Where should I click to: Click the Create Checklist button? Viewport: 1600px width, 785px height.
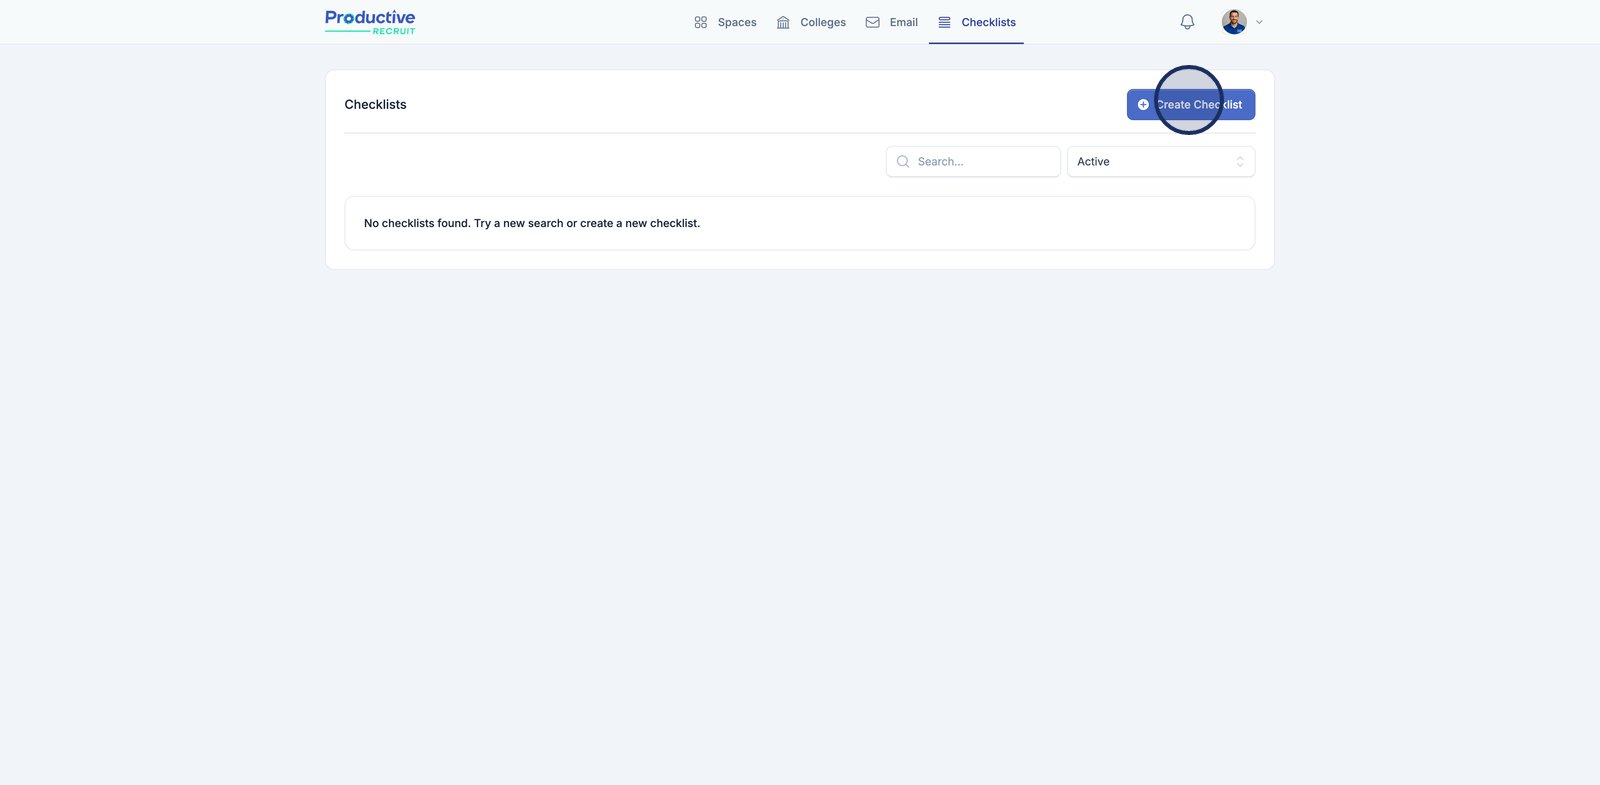click(x=1191, y=105)
